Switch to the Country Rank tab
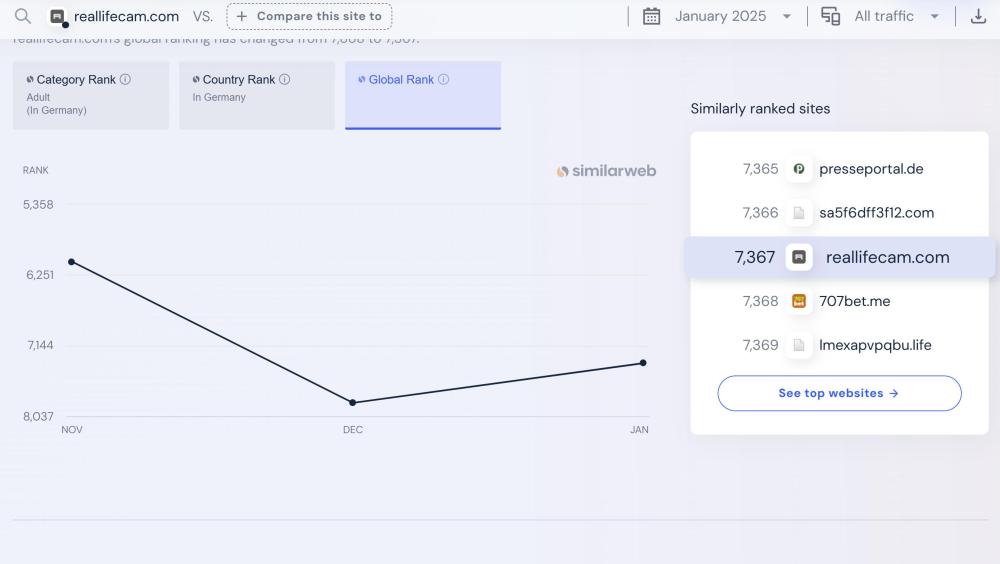Image resolution: width=1000 pixels, height=564 pixels. (257, 95)
